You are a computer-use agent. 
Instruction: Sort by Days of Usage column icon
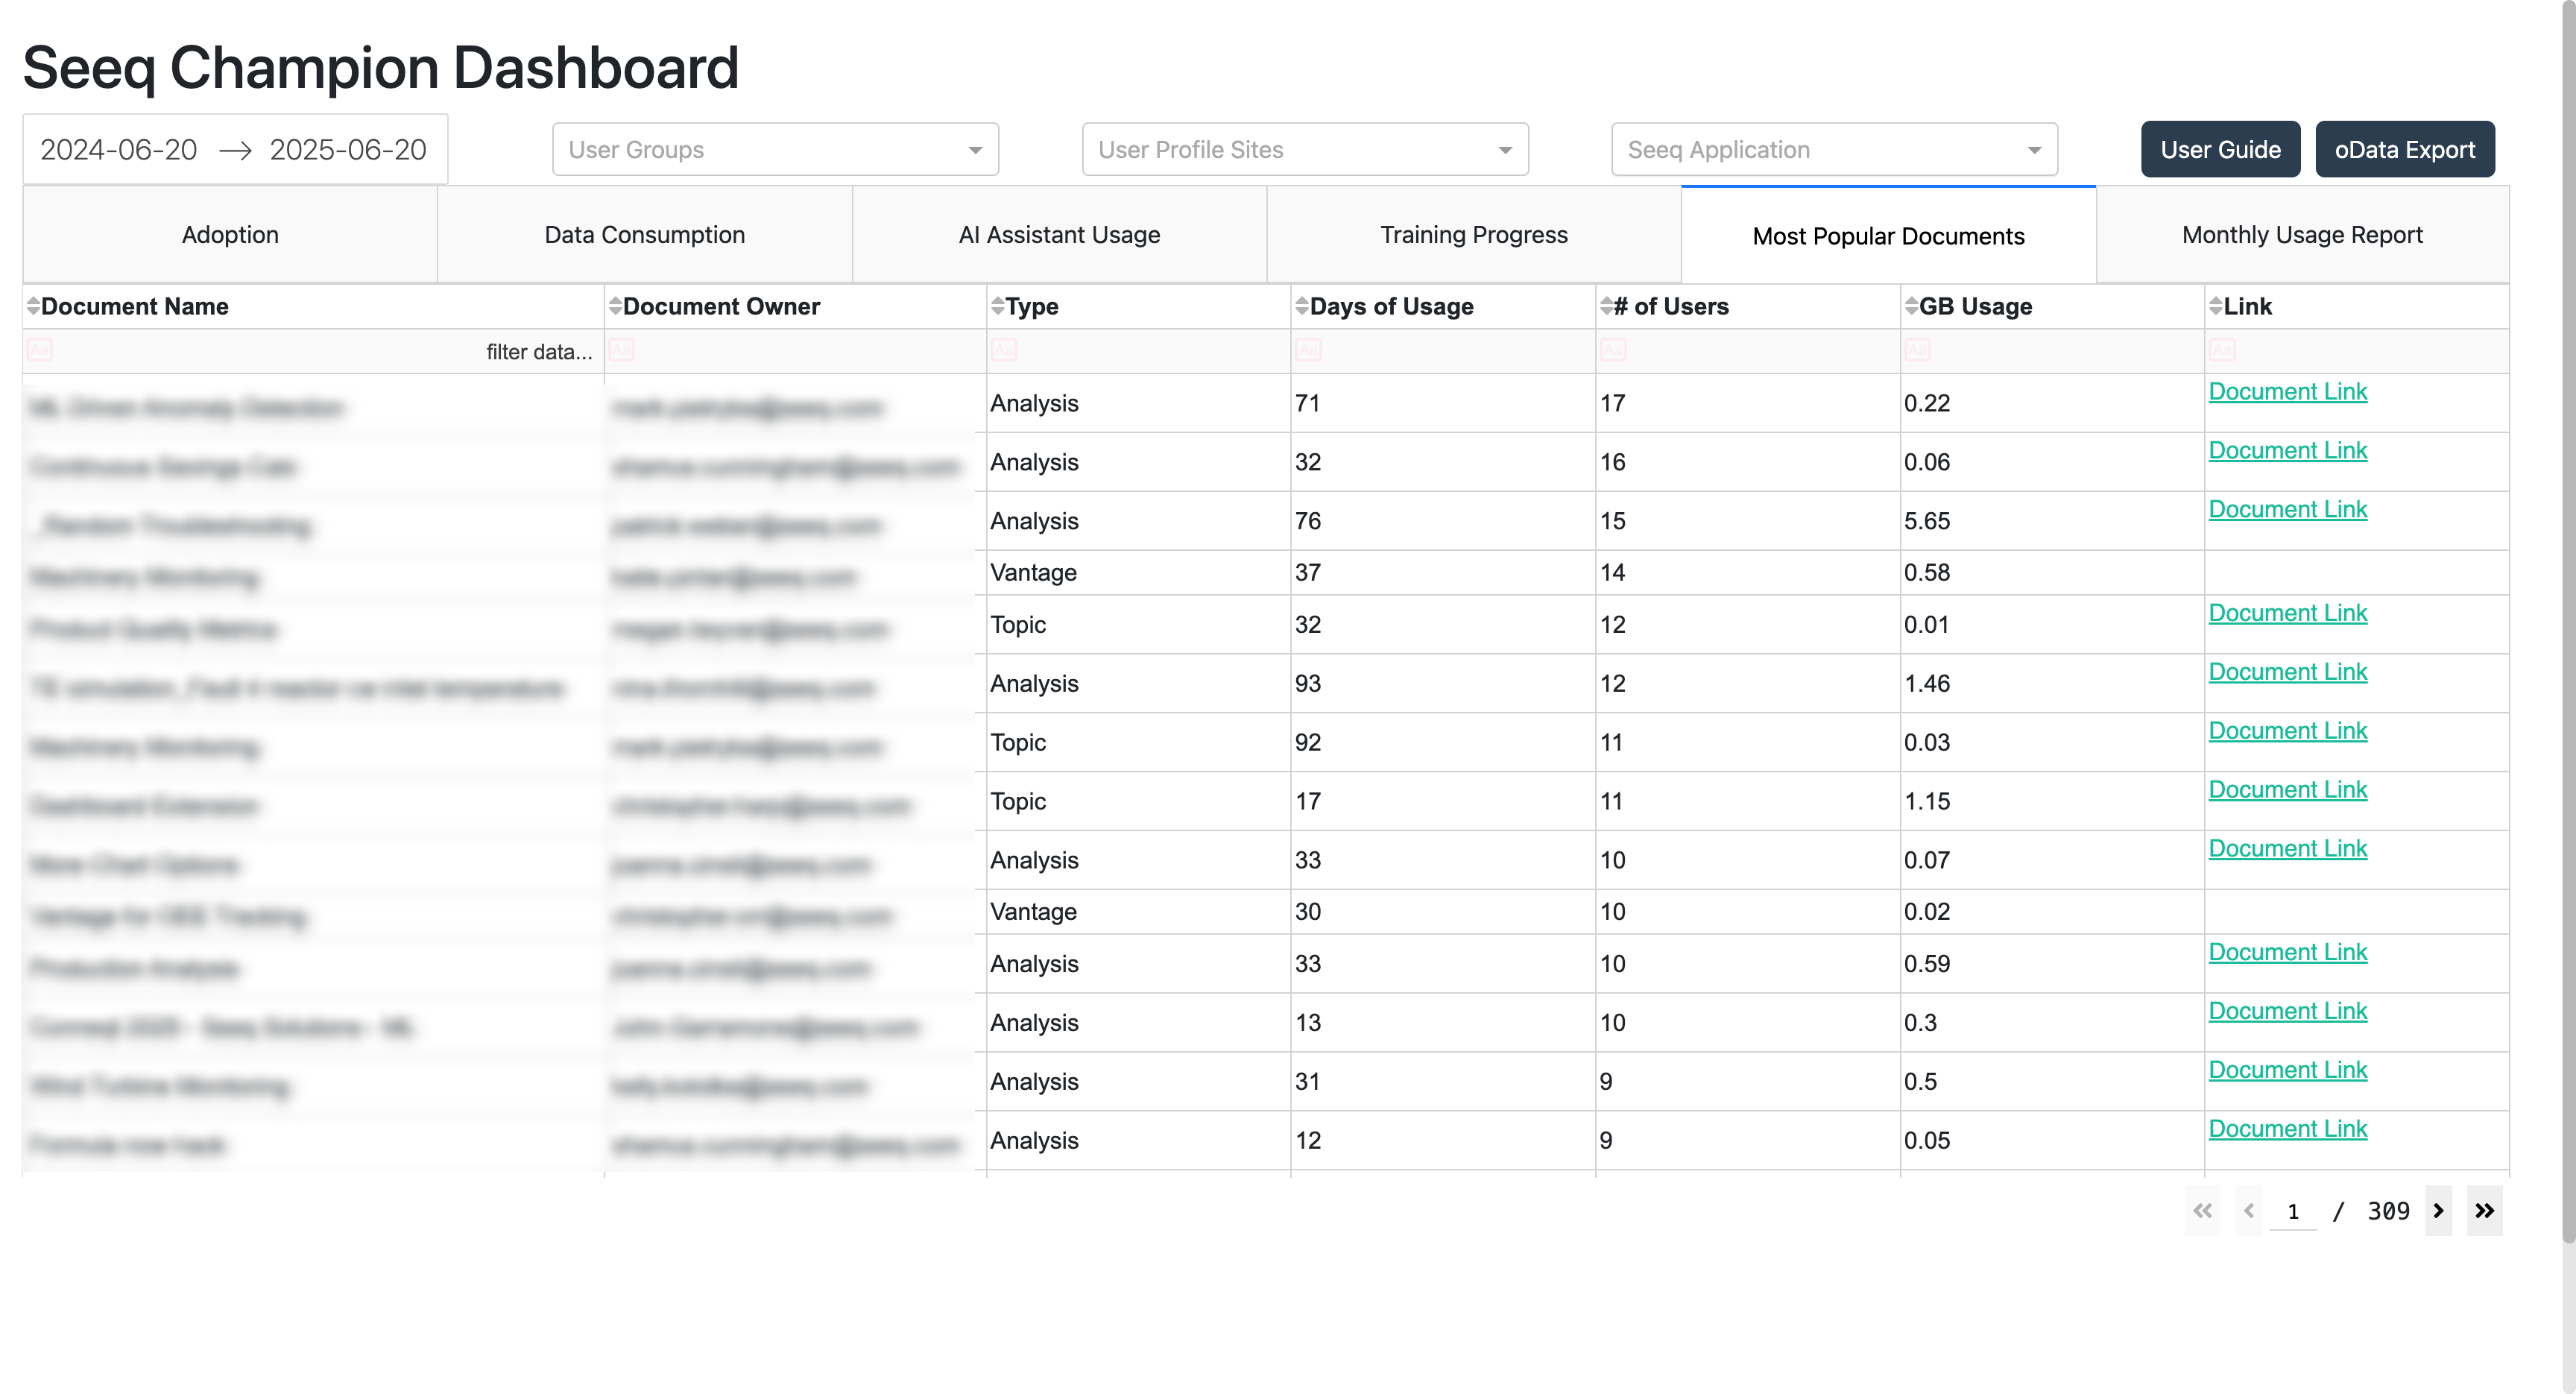[1301, 306]
